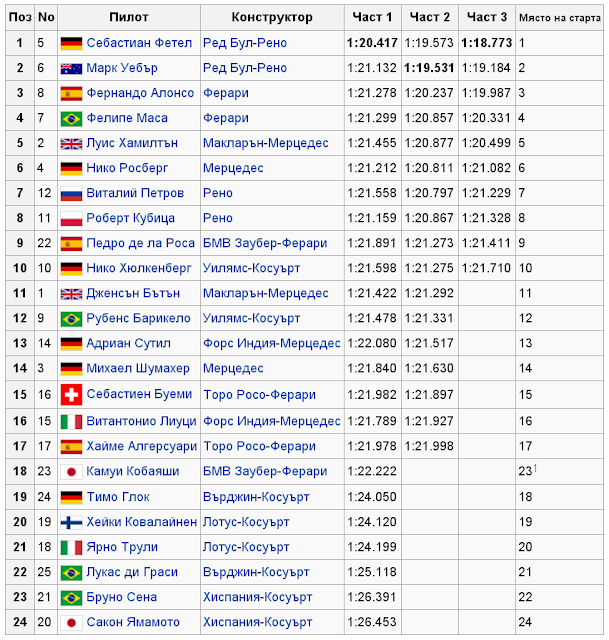Click the Част 2 column header

pos(430,17)
